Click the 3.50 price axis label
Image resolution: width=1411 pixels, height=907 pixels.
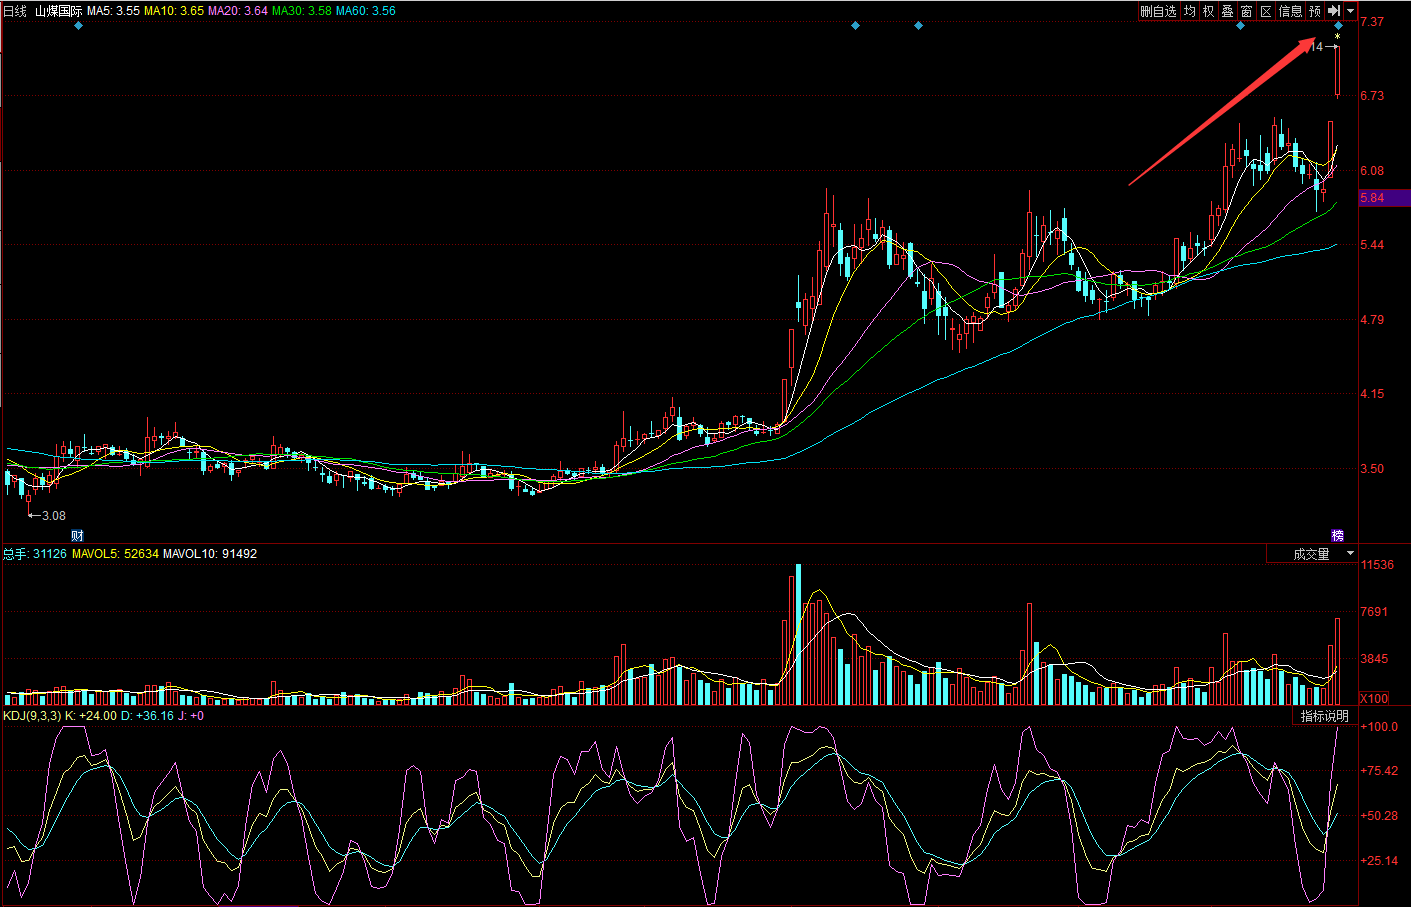[x=1372, y=469]
